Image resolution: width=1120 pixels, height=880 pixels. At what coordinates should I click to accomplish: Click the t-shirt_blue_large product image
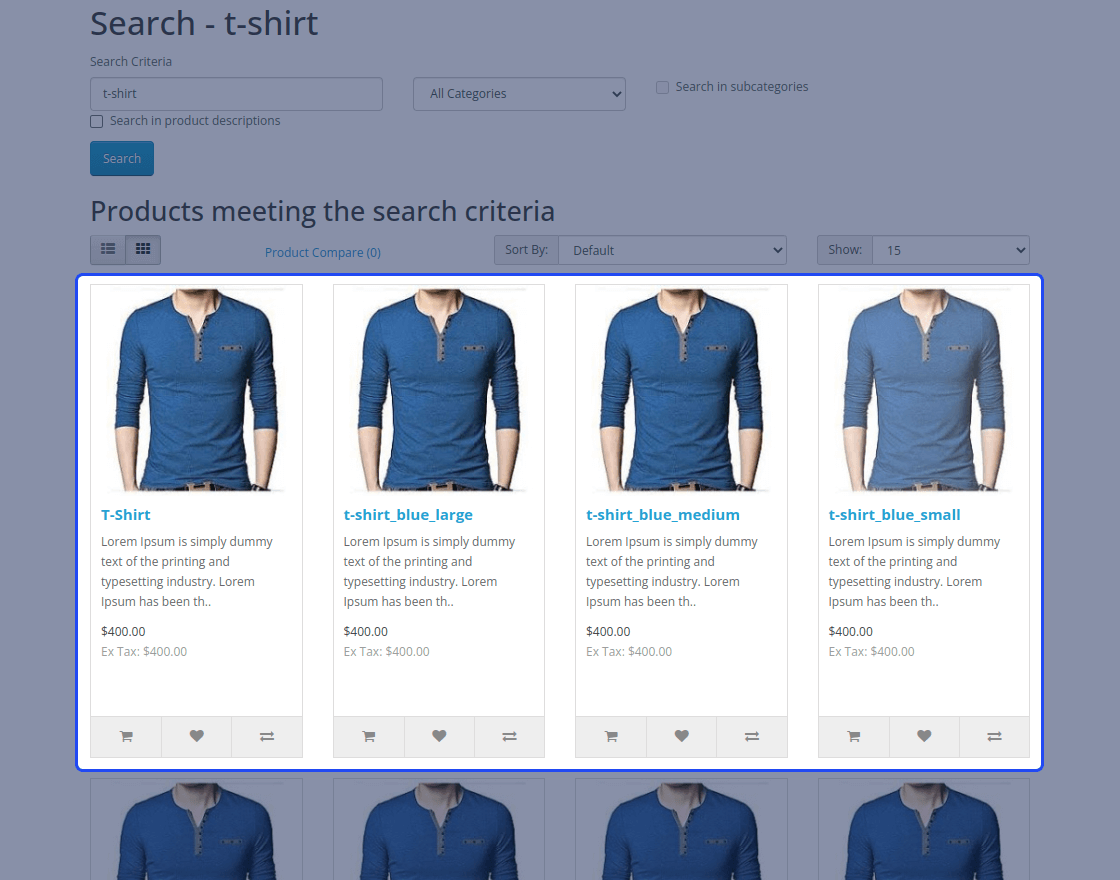click(x=439, y=389)
